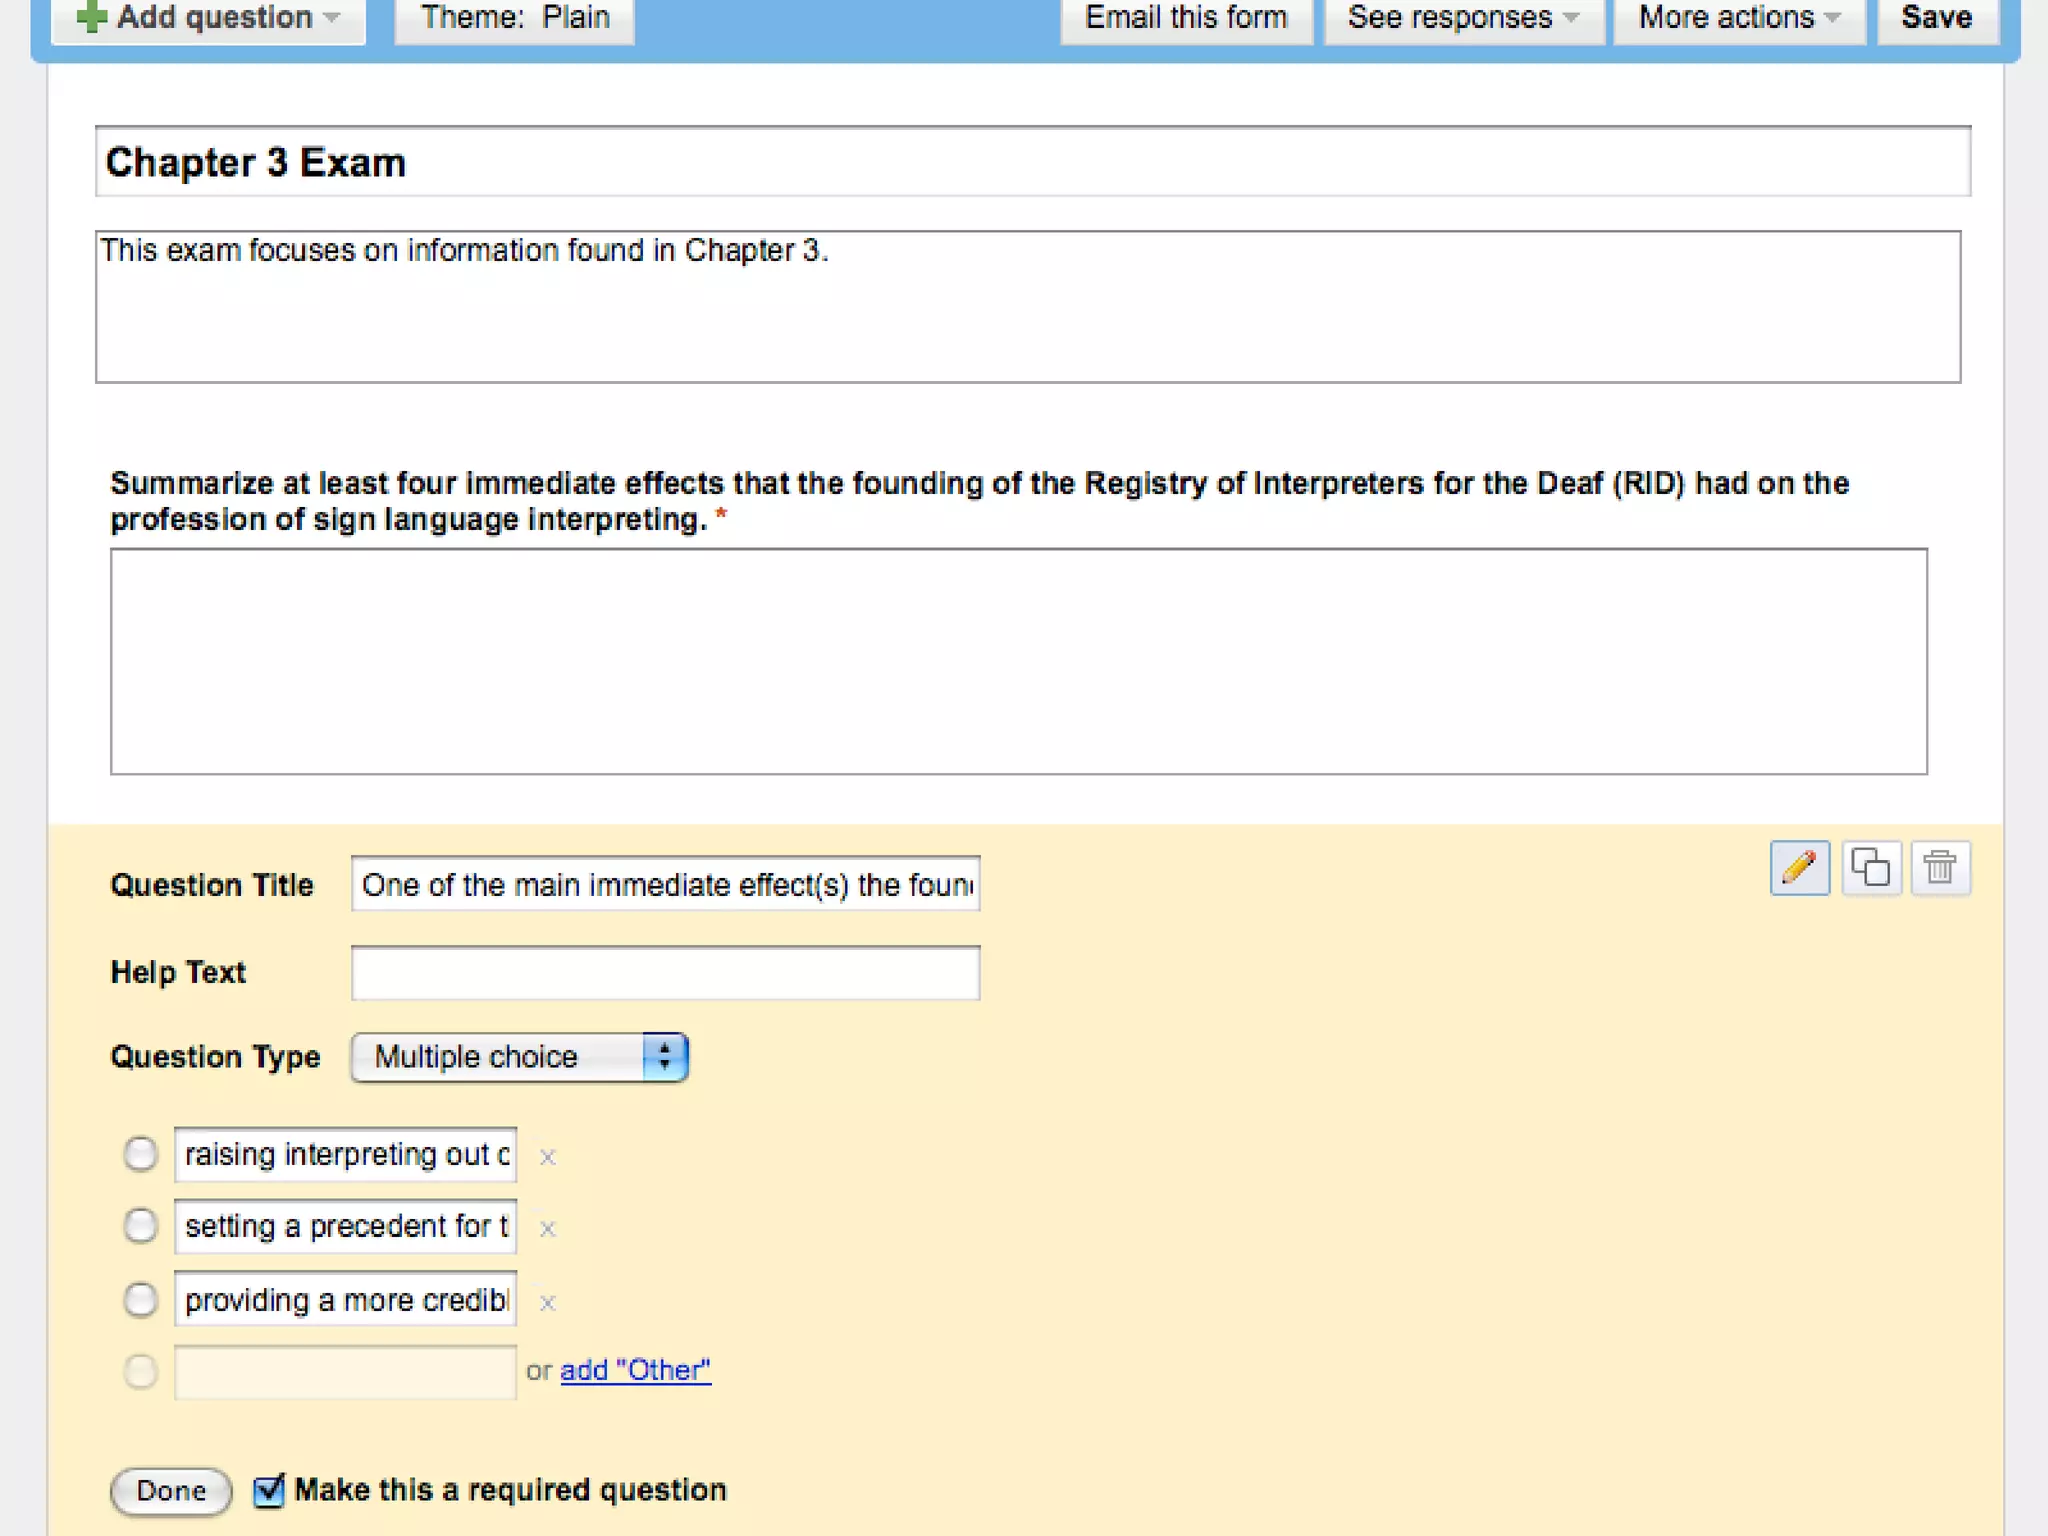2048x1536 pixels.
Task: Remove the 'setting a precedent' option with its x
Action: [x=547, y=1229]
